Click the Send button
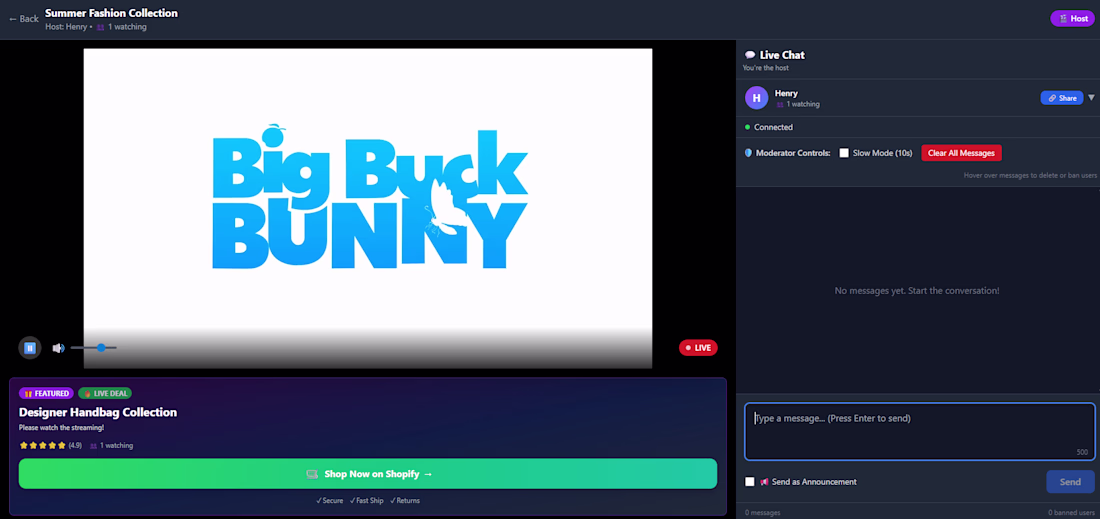Viewport: 1100px width, 519px height. tap(1070, 482)
